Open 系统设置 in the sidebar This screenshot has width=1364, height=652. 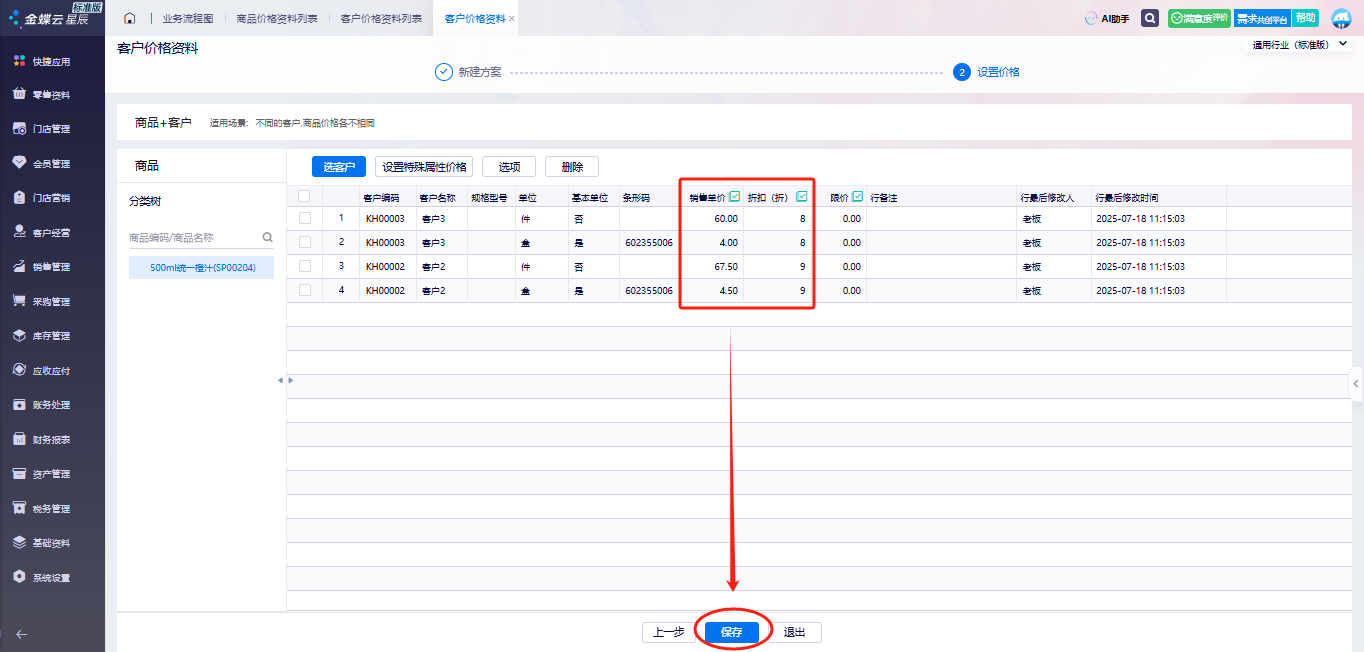[51, 578]
